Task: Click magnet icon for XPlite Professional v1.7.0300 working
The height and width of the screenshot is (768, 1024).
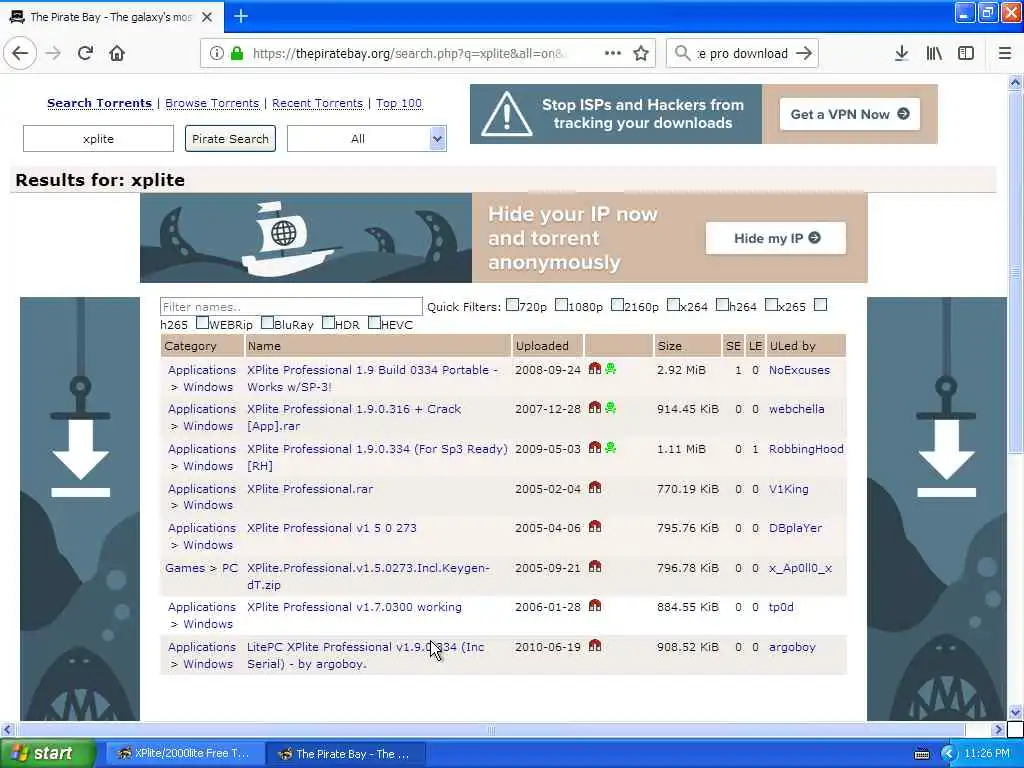Action: (594, 606)
